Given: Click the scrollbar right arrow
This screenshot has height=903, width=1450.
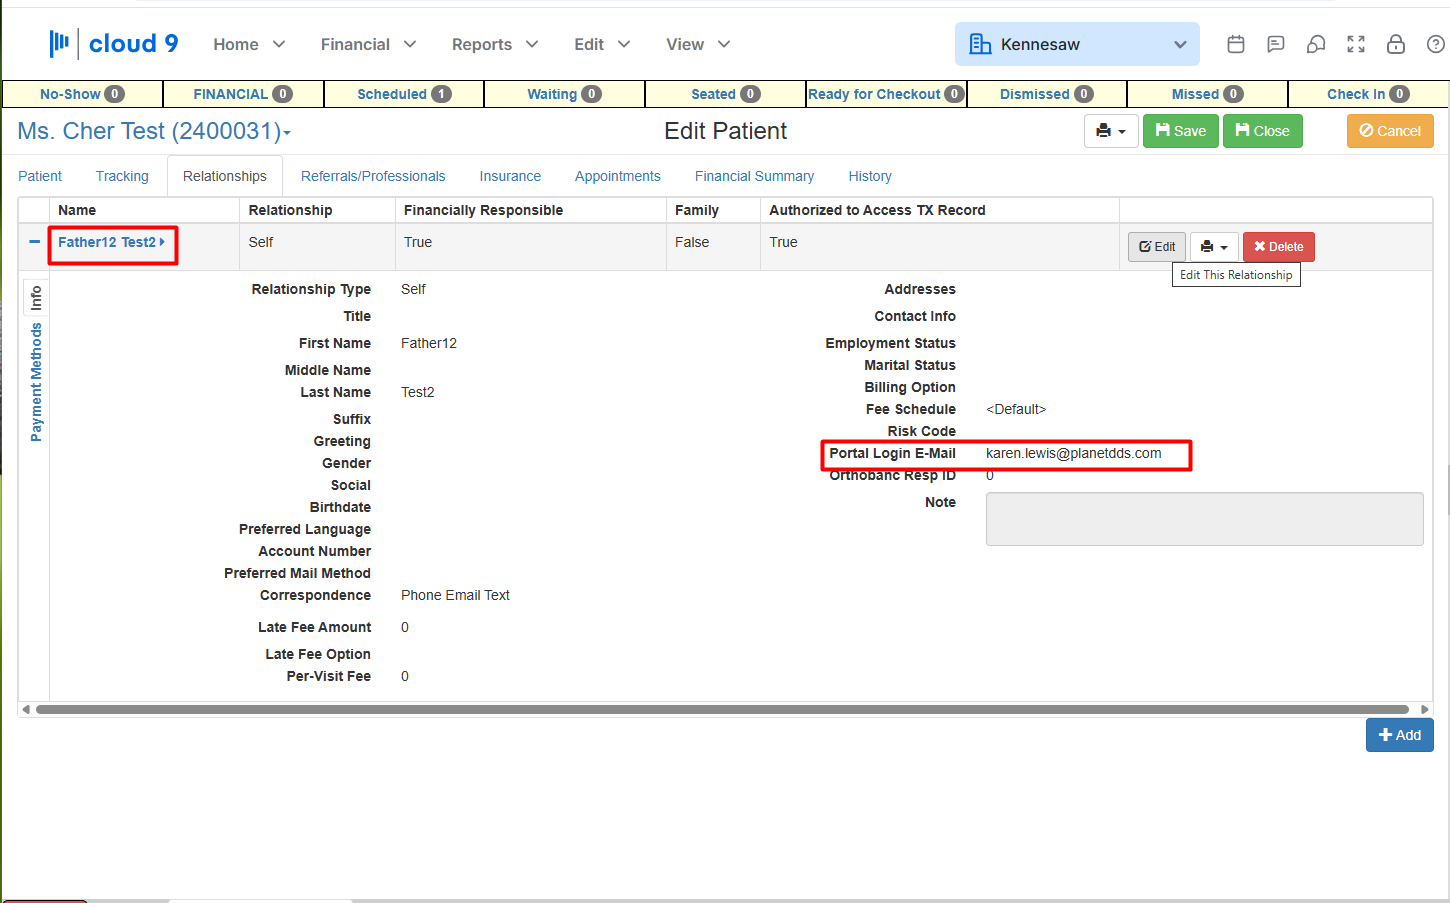Looking at the screenshot, I should (x=1424, y=710).
